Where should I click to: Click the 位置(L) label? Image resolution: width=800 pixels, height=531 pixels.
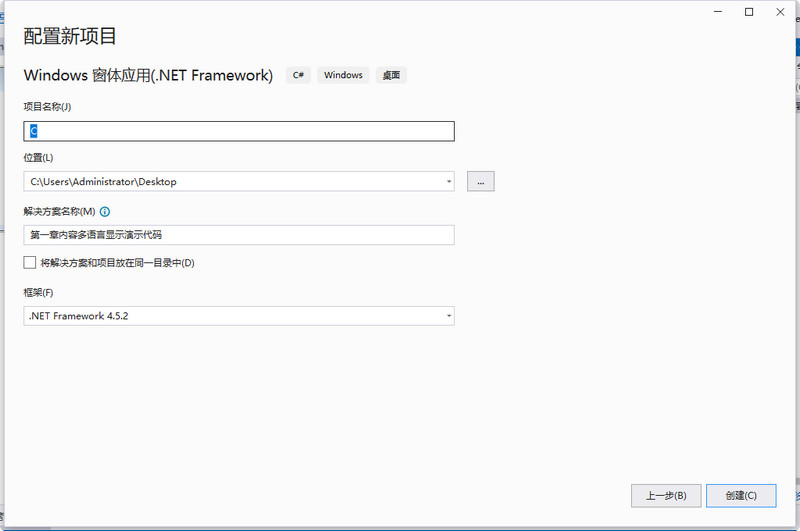pos(38,158)
